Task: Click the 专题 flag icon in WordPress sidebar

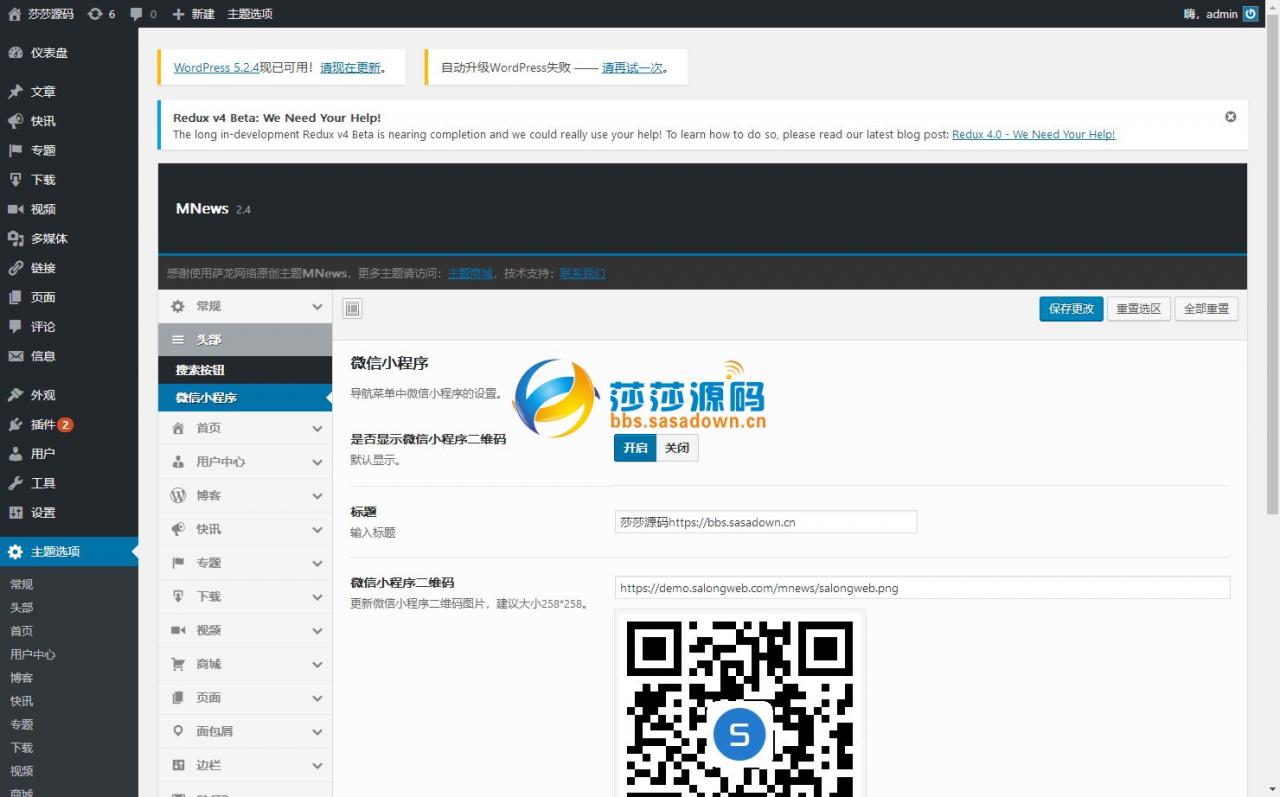Action: coord(15,150)
